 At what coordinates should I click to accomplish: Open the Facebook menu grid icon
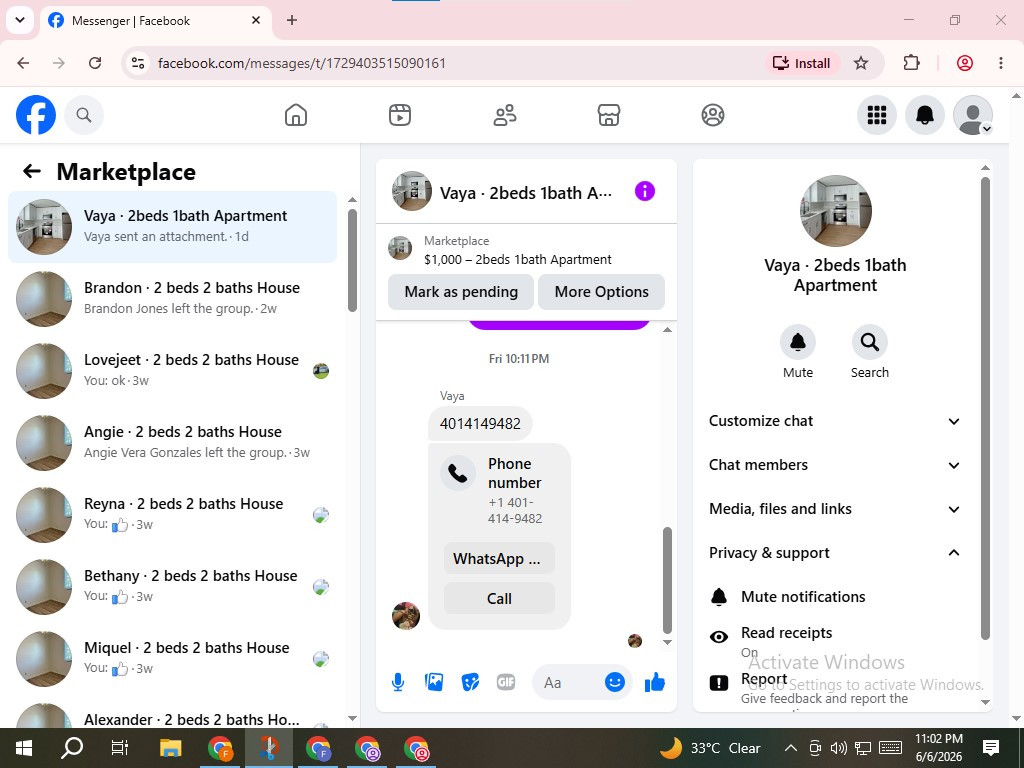(x=876, y=115)
